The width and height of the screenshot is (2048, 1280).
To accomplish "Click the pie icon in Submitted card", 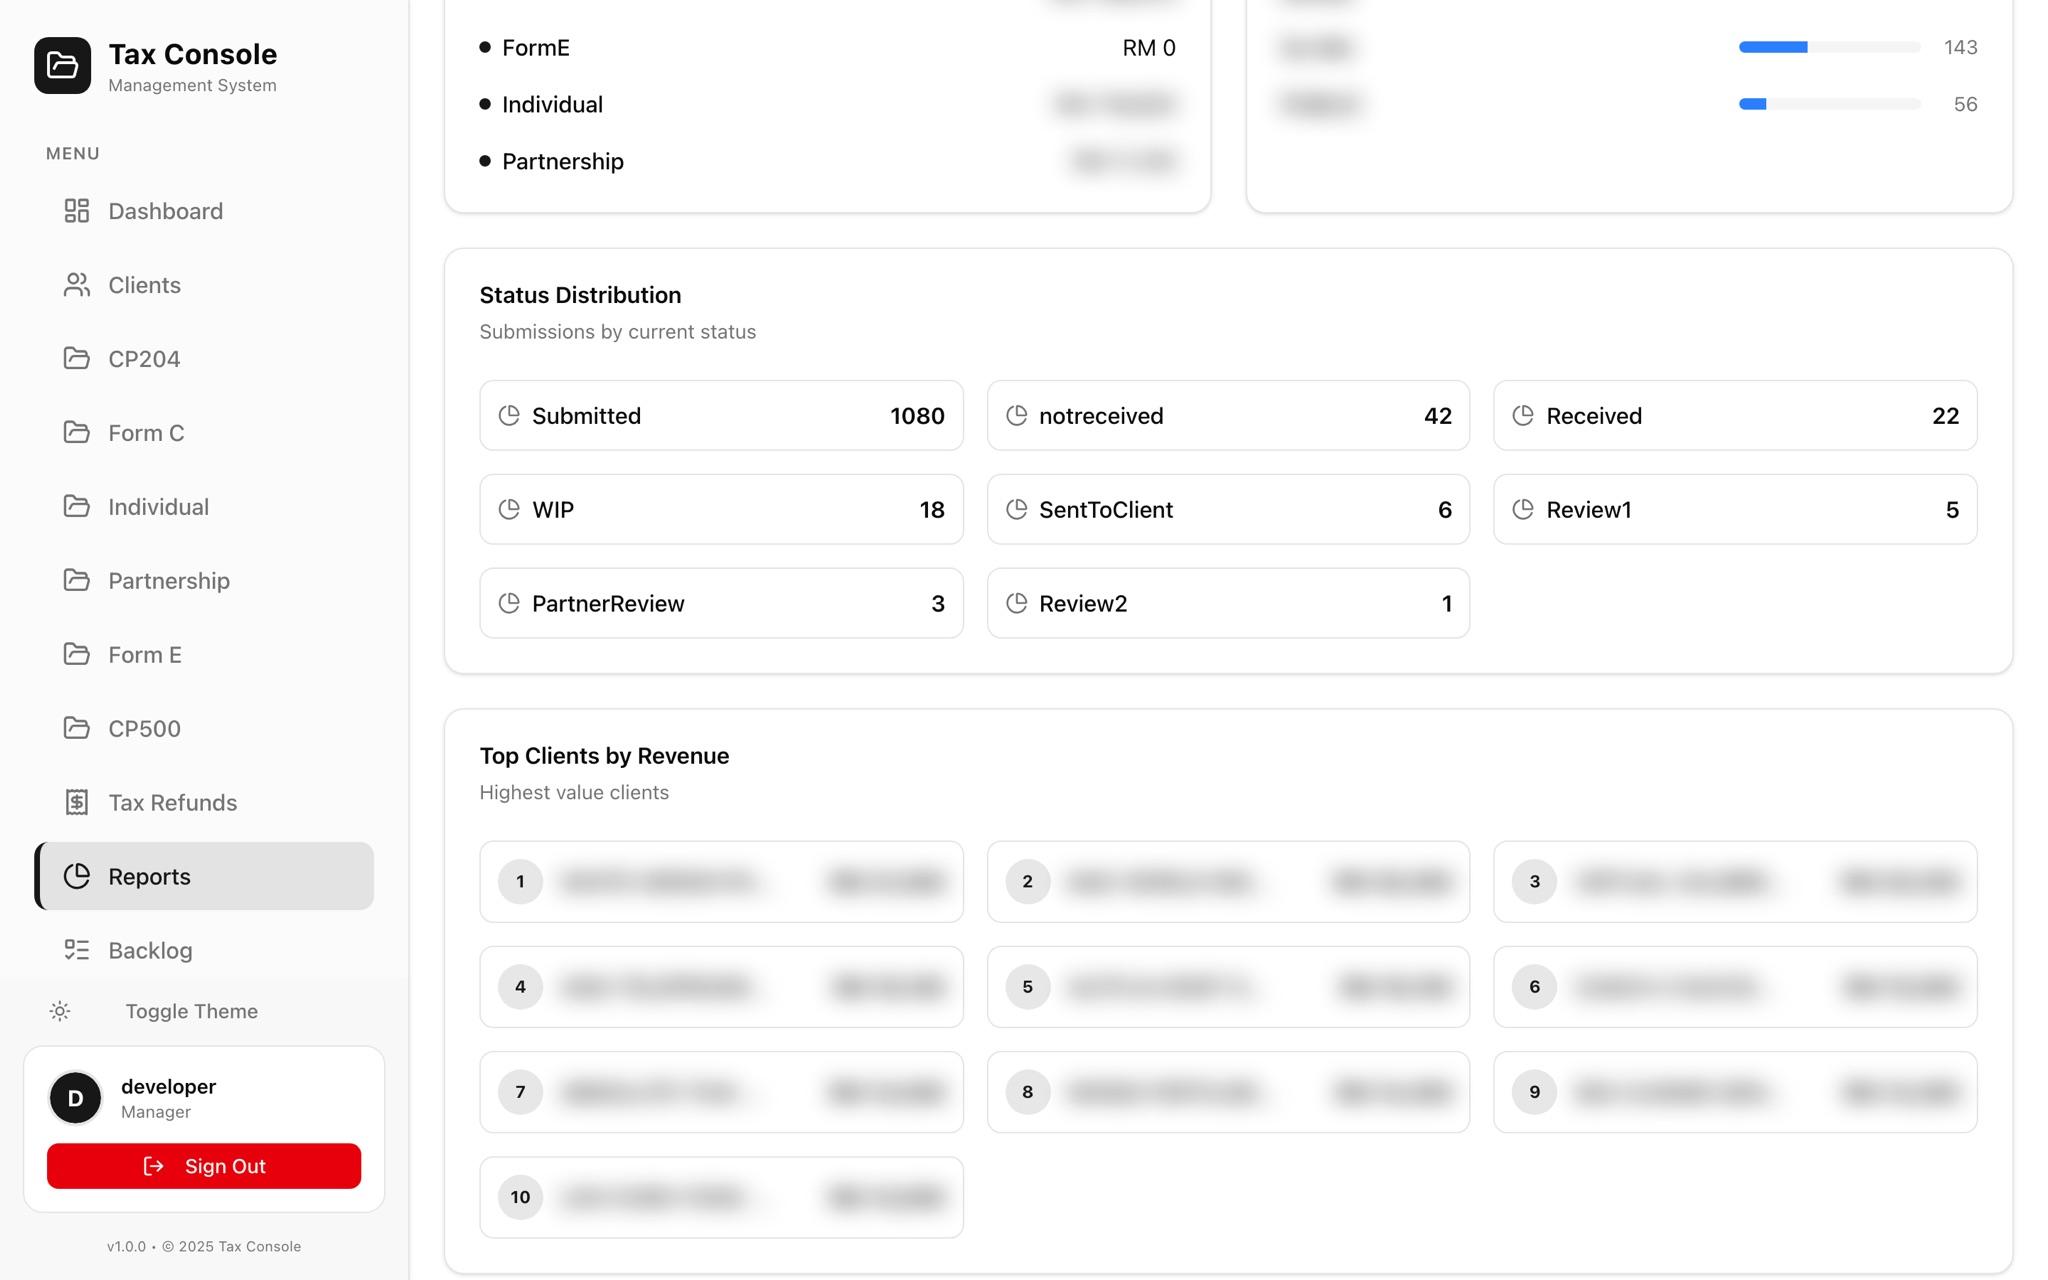I will [x=509, y=415].
